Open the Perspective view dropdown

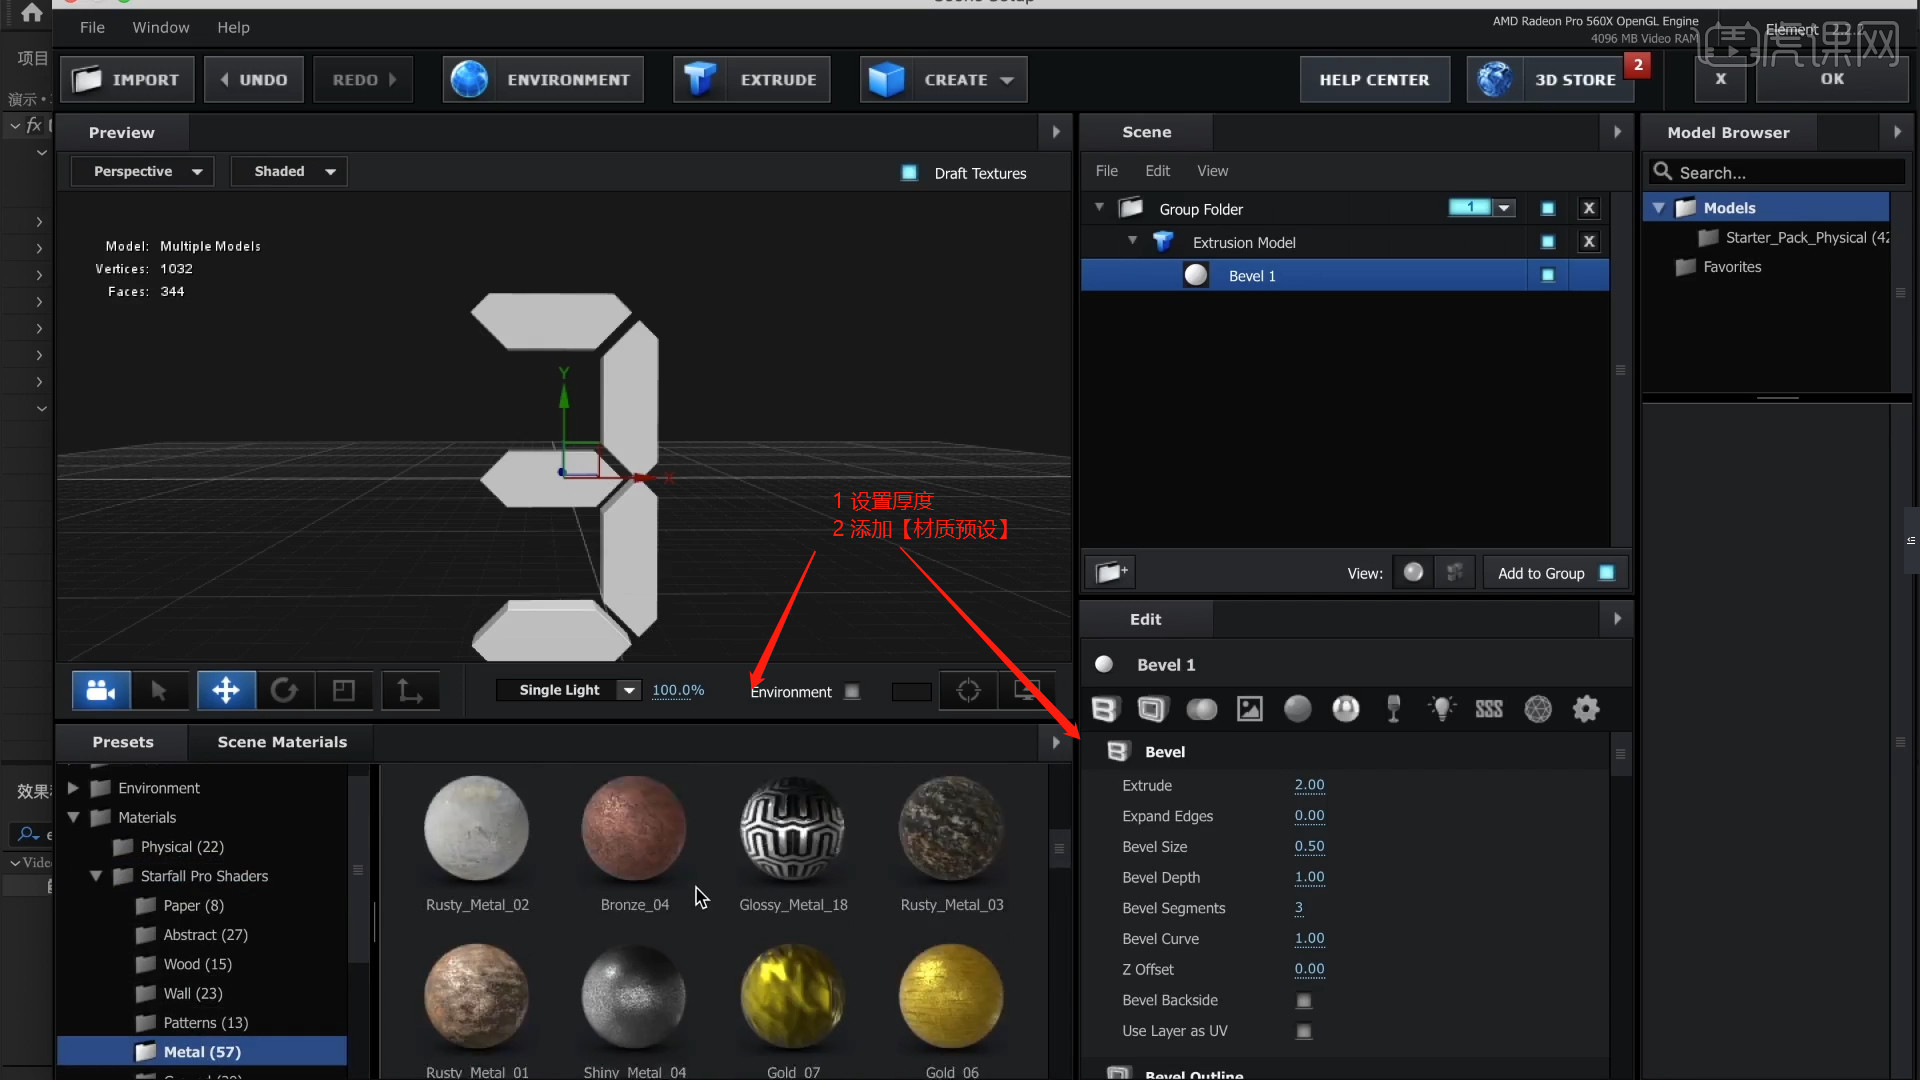142,171
